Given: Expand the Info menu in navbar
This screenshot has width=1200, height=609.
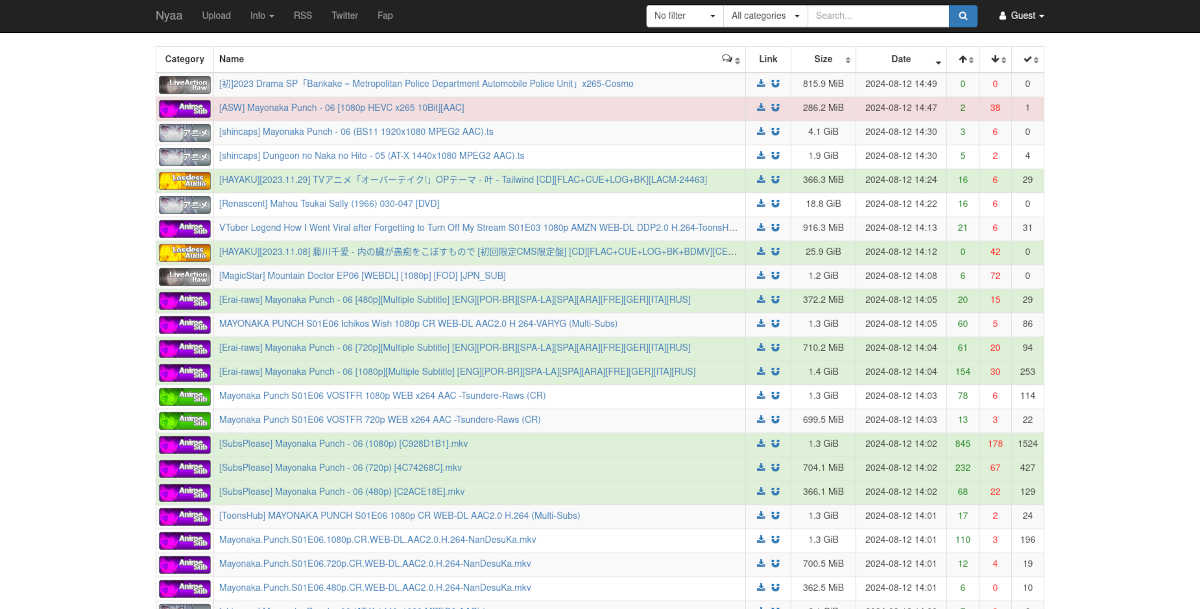Looking at the screenshot, I should pos(262,16).
